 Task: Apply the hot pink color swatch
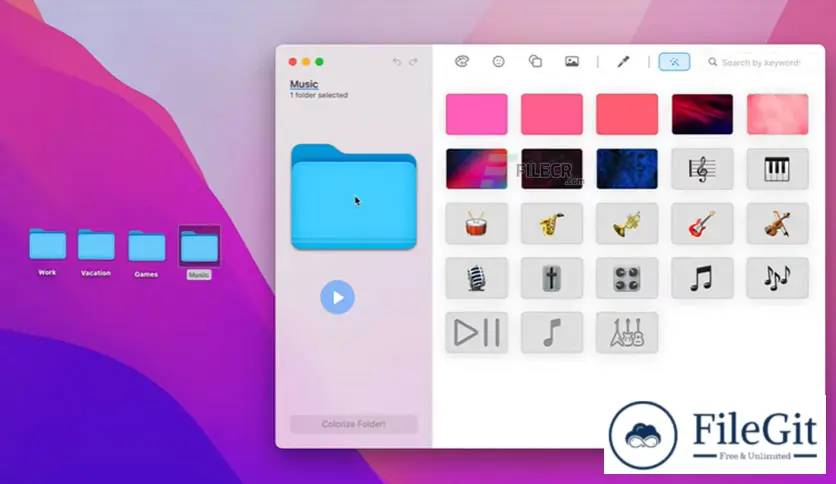[x=476, y=114]
